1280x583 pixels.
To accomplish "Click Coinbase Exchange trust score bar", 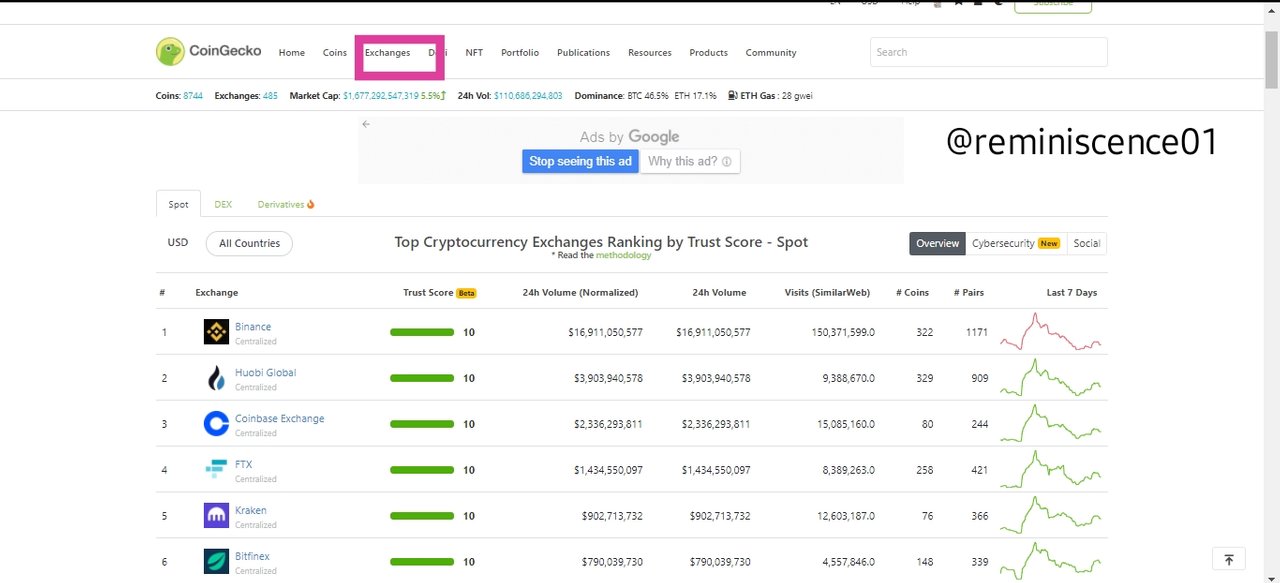I will point(422,424).
